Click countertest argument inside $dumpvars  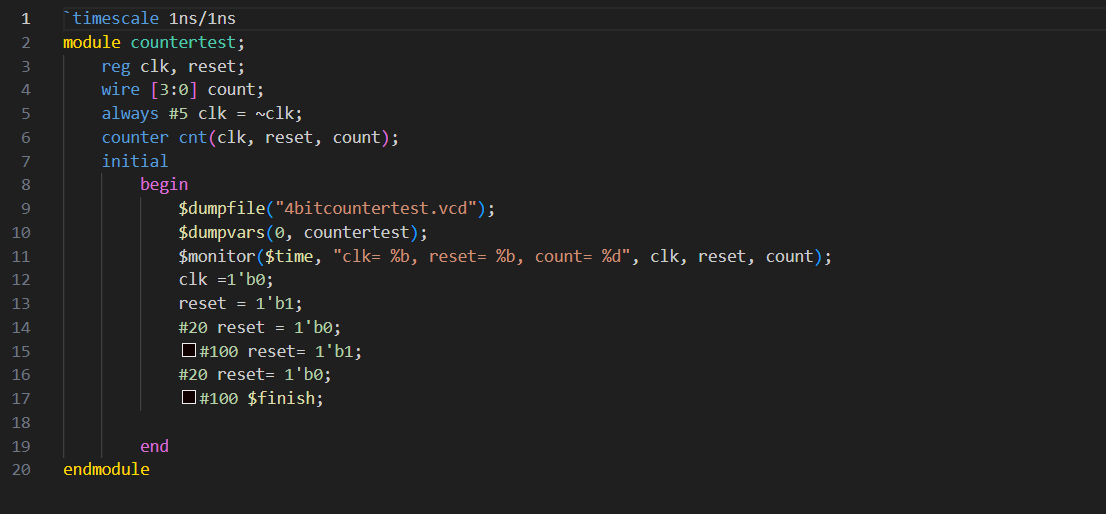coord(356,233)
